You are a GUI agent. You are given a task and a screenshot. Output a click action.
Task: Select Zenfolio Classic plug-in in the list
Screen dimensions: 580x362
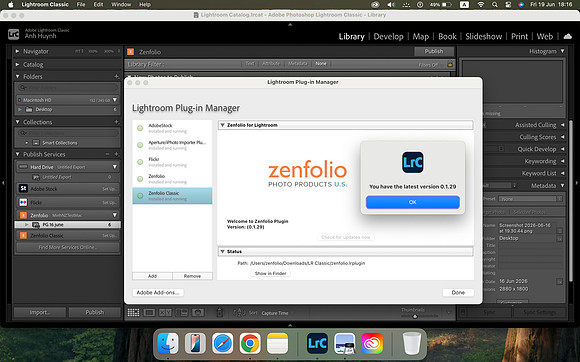click(x=172, y=196)
